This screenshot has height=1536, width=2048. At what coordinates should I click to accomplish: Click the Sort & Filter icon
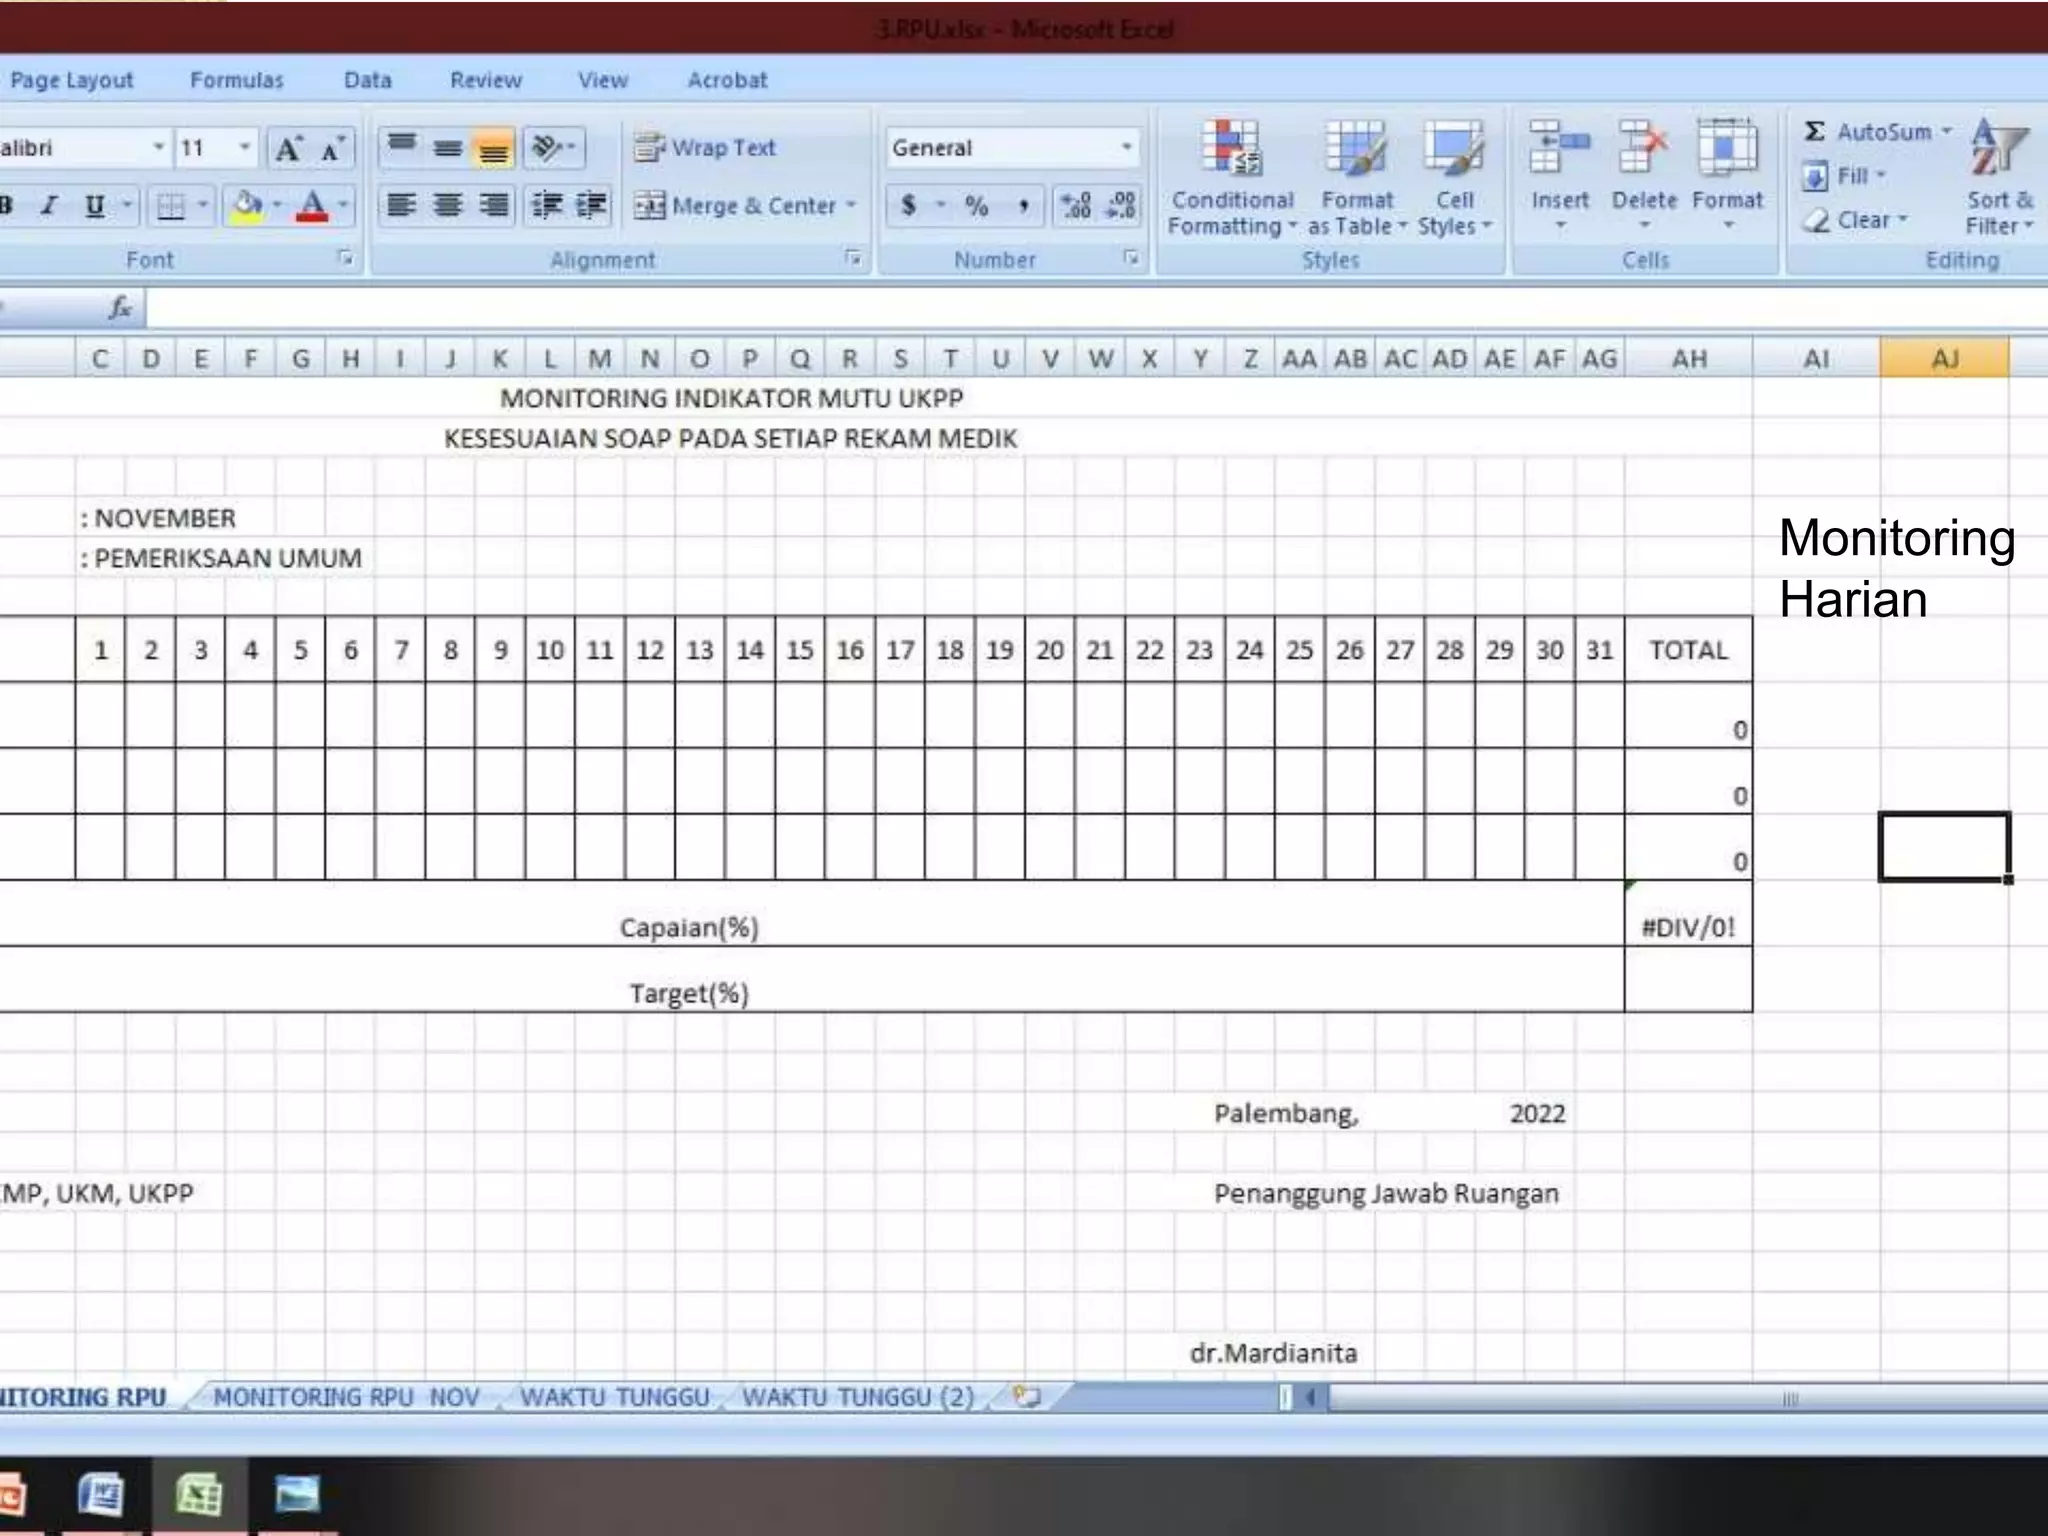tap(1998, 150)
